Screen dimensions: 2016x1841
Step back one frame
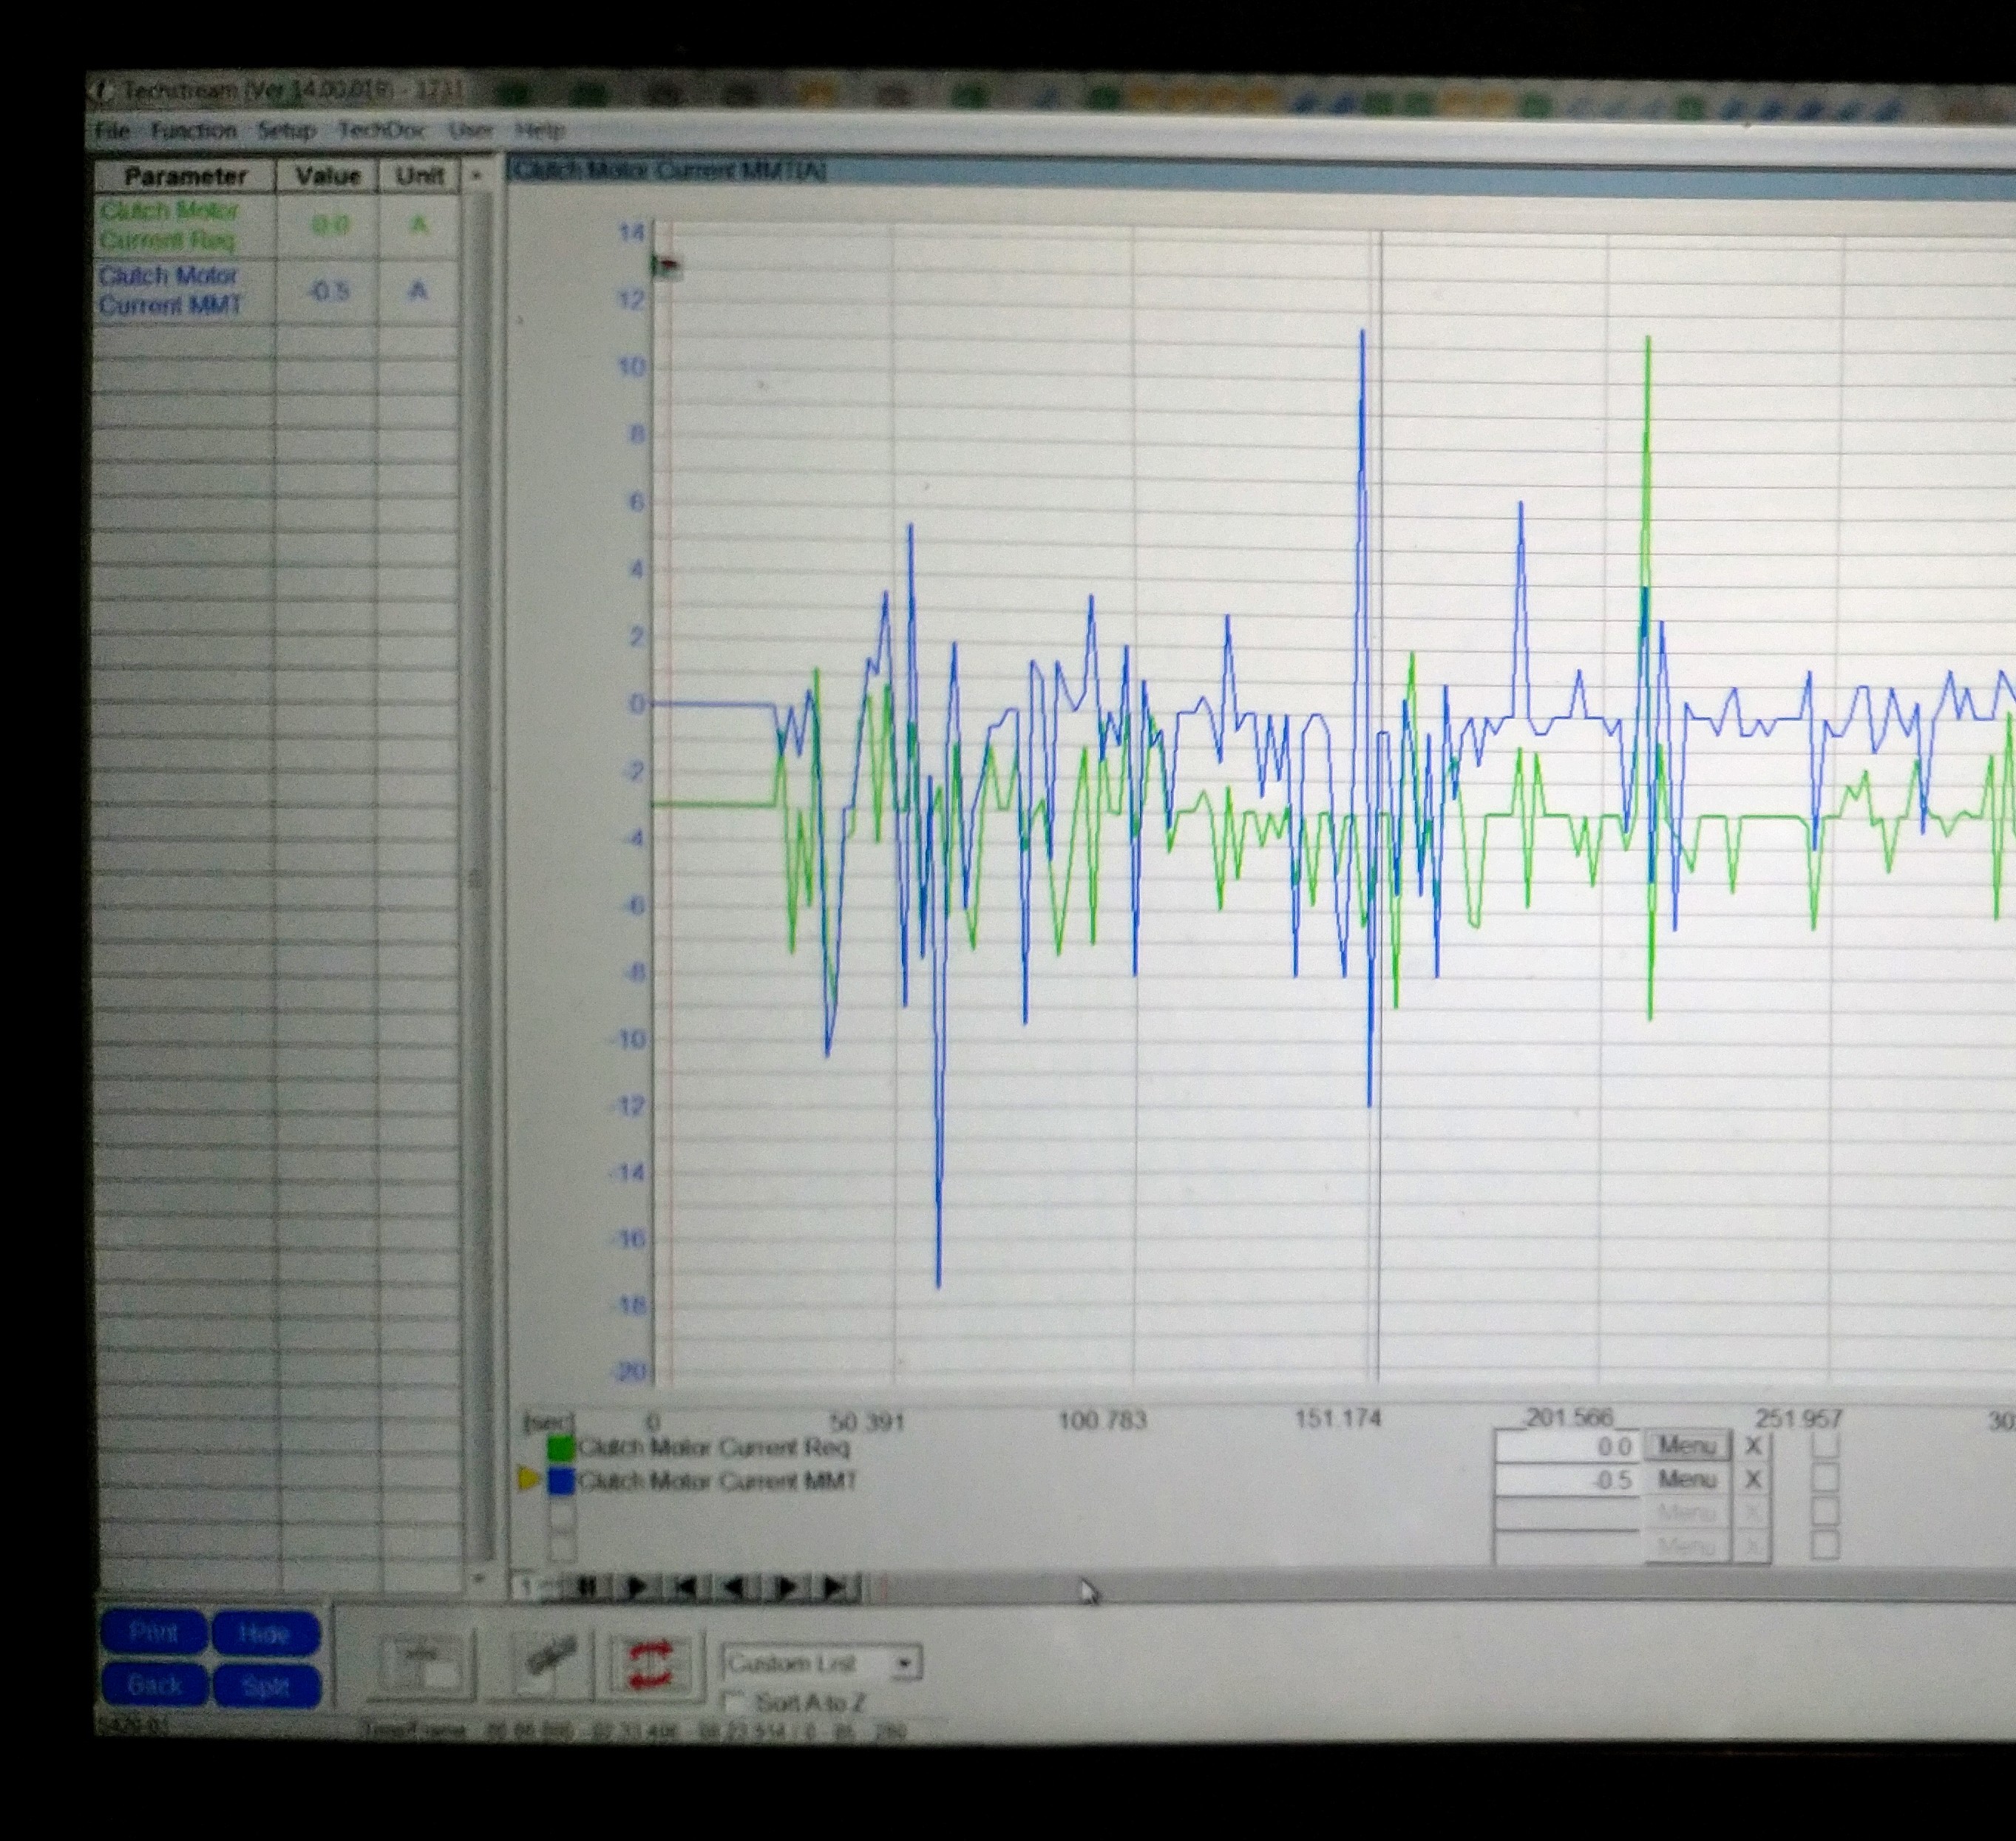(x=735, y=1587)
